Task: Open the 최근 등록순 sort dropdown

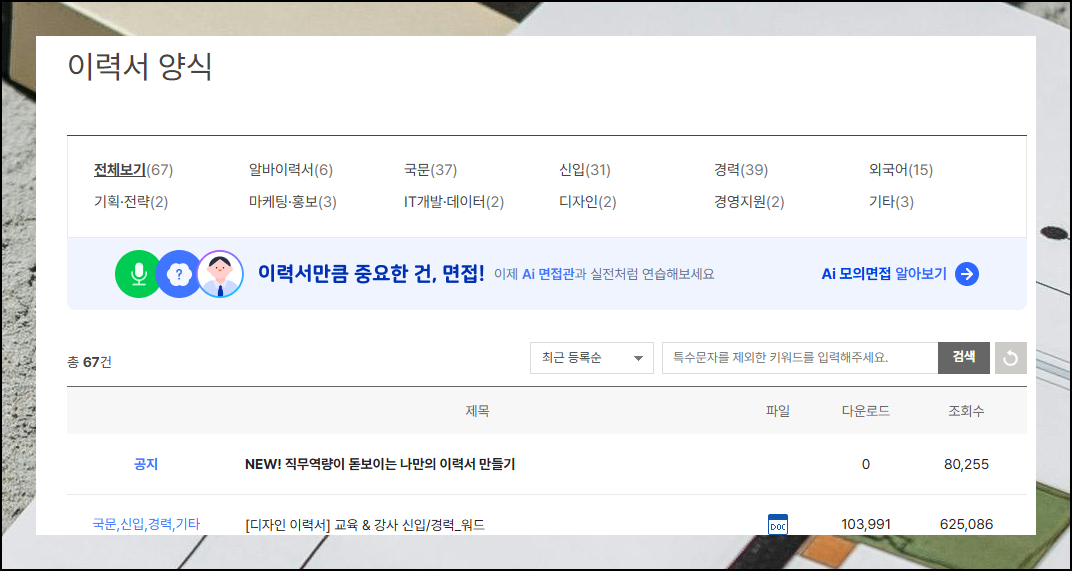Action: [x=592, y=358]
